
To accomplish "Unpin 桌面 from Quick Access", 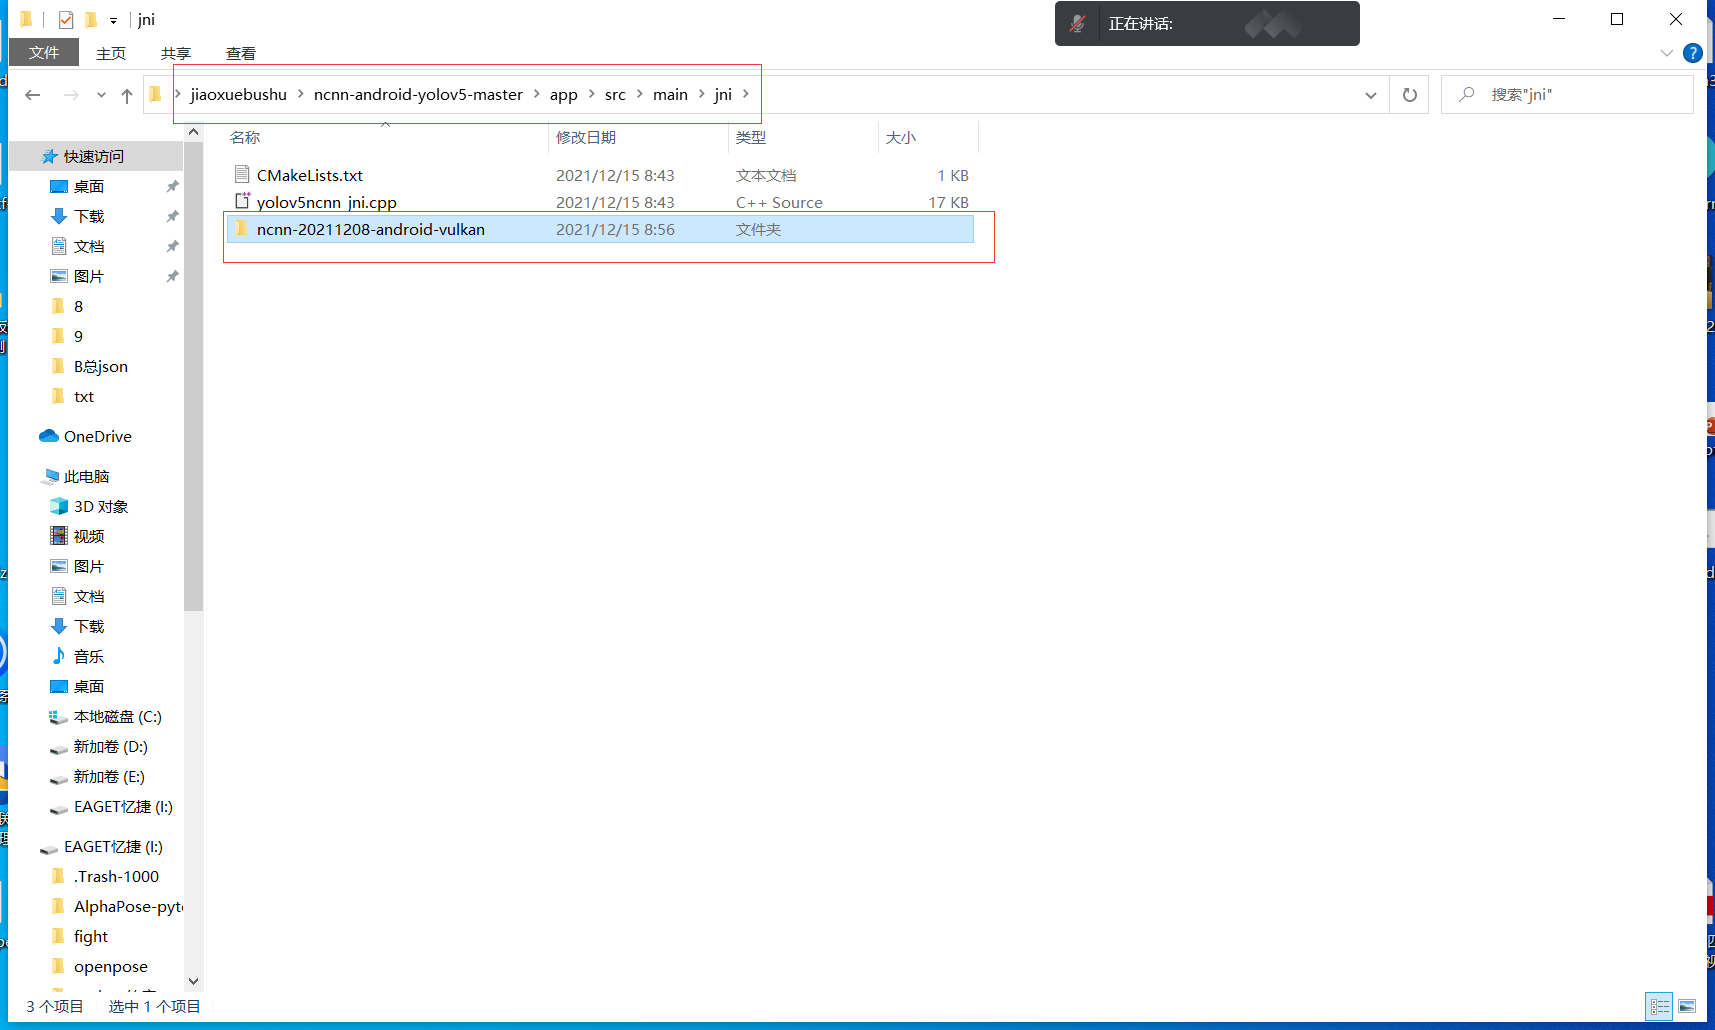I will pos(171,186).
